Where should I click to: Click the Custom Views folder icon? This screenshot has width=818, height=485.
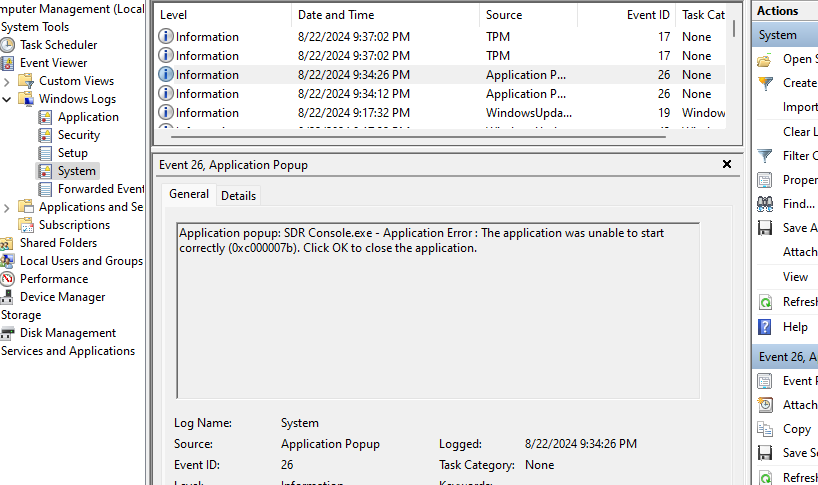point(26,81)
